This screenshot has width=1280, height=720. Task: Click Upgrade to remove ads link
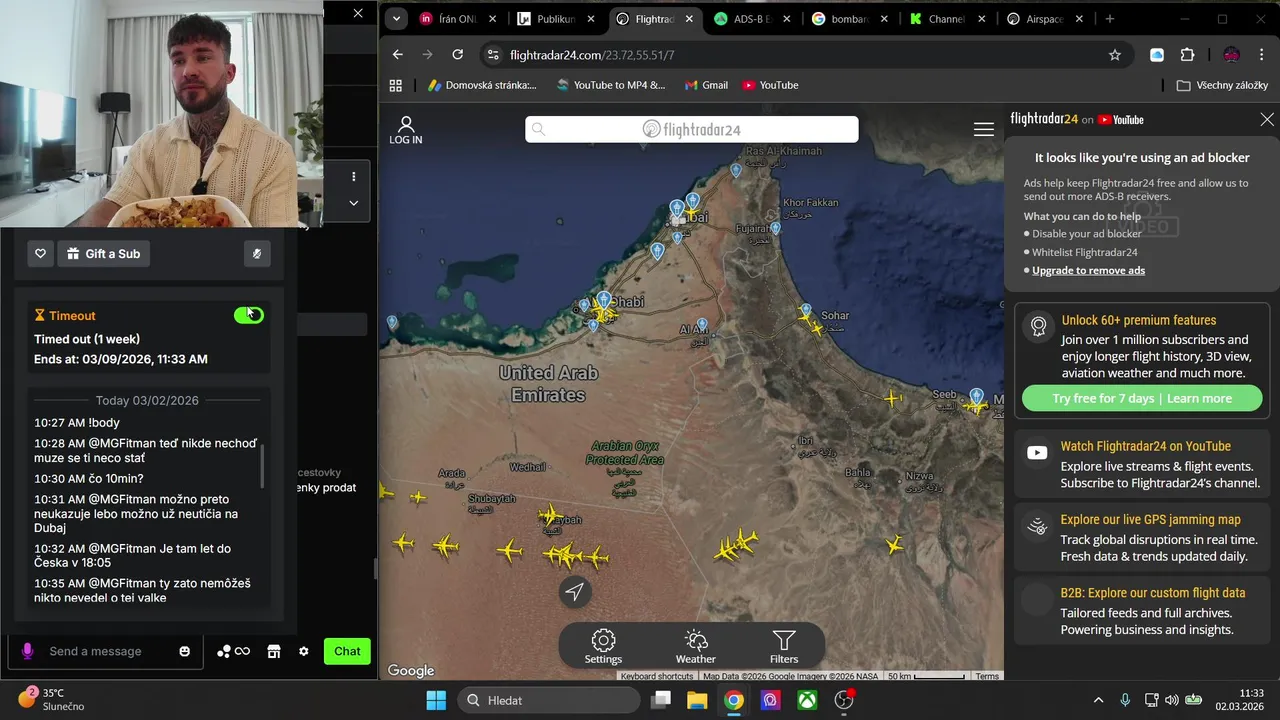[1088, 270]
